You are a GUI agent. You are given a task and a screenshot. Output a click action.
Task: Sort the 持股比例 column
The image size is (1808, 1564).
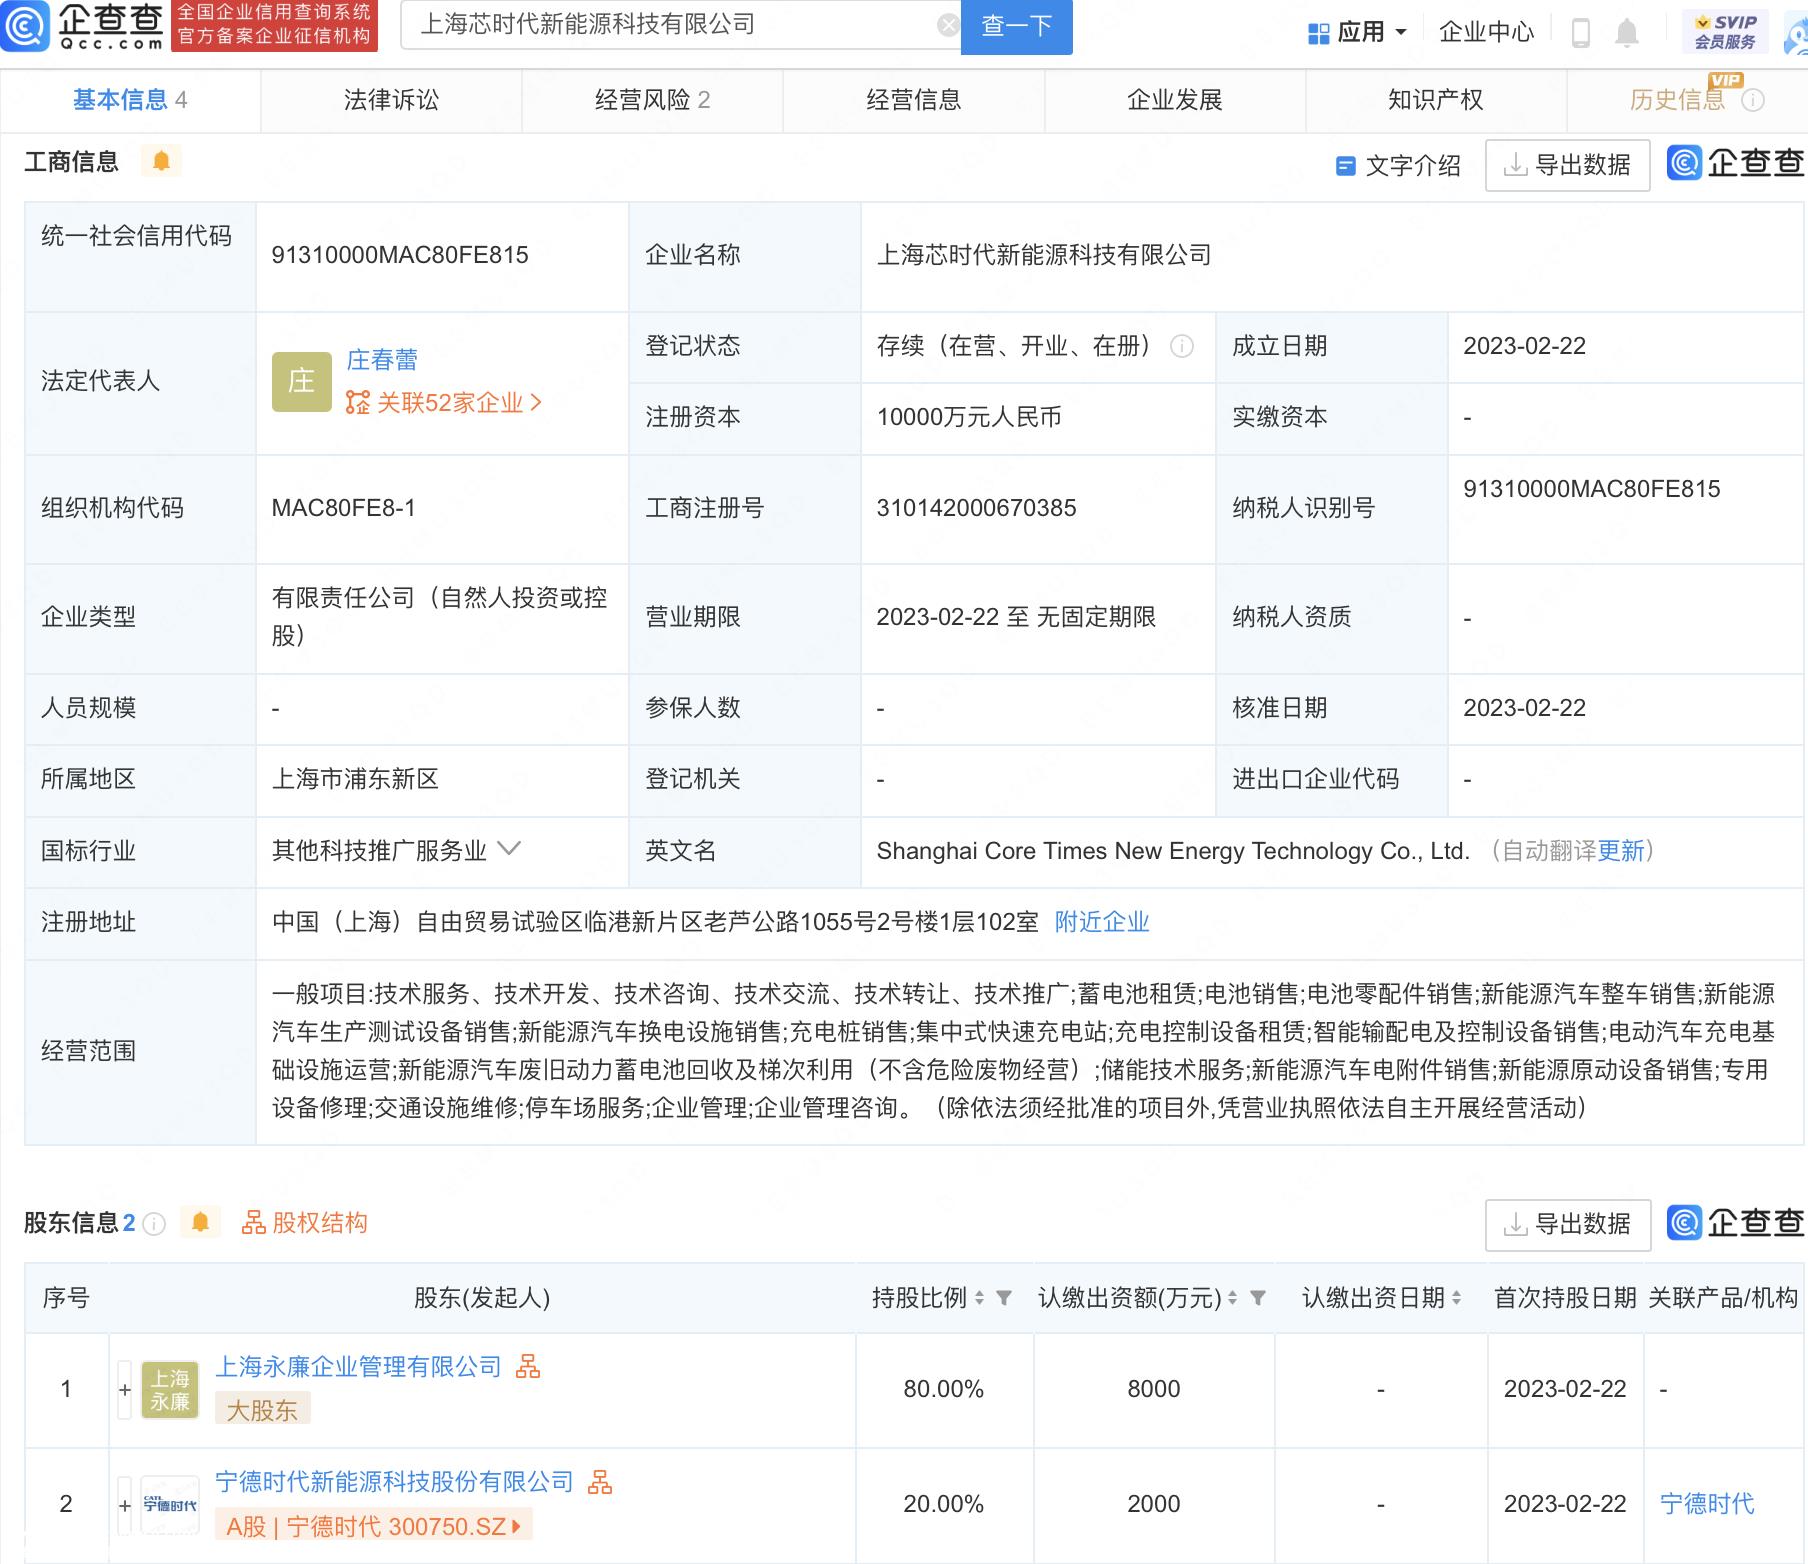click(x=980, y=1298)
